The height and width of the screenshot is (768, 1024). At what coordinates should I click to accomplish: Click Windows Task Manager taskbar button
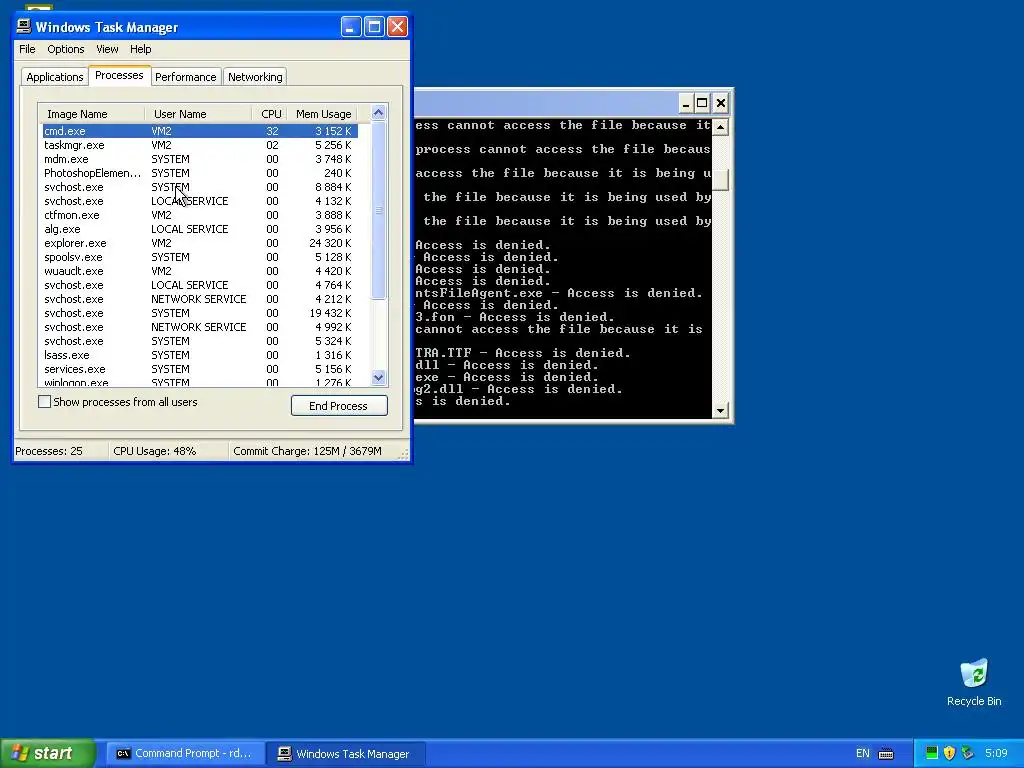tap(346, 753)
